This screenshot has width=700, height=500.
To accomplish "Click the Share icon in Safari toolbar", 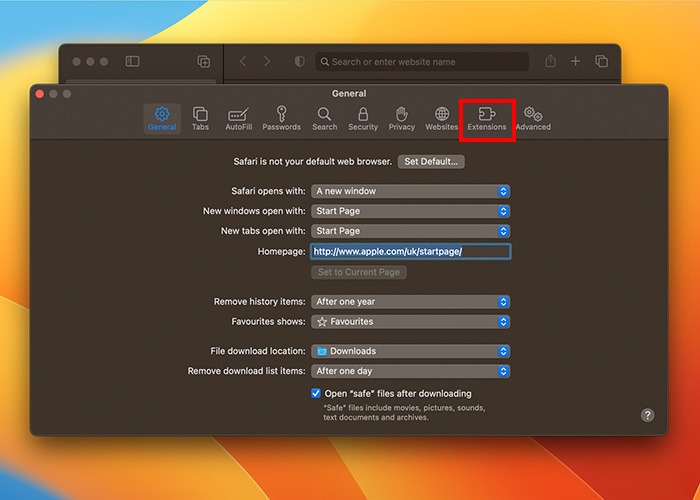I will tap(550, 61).
